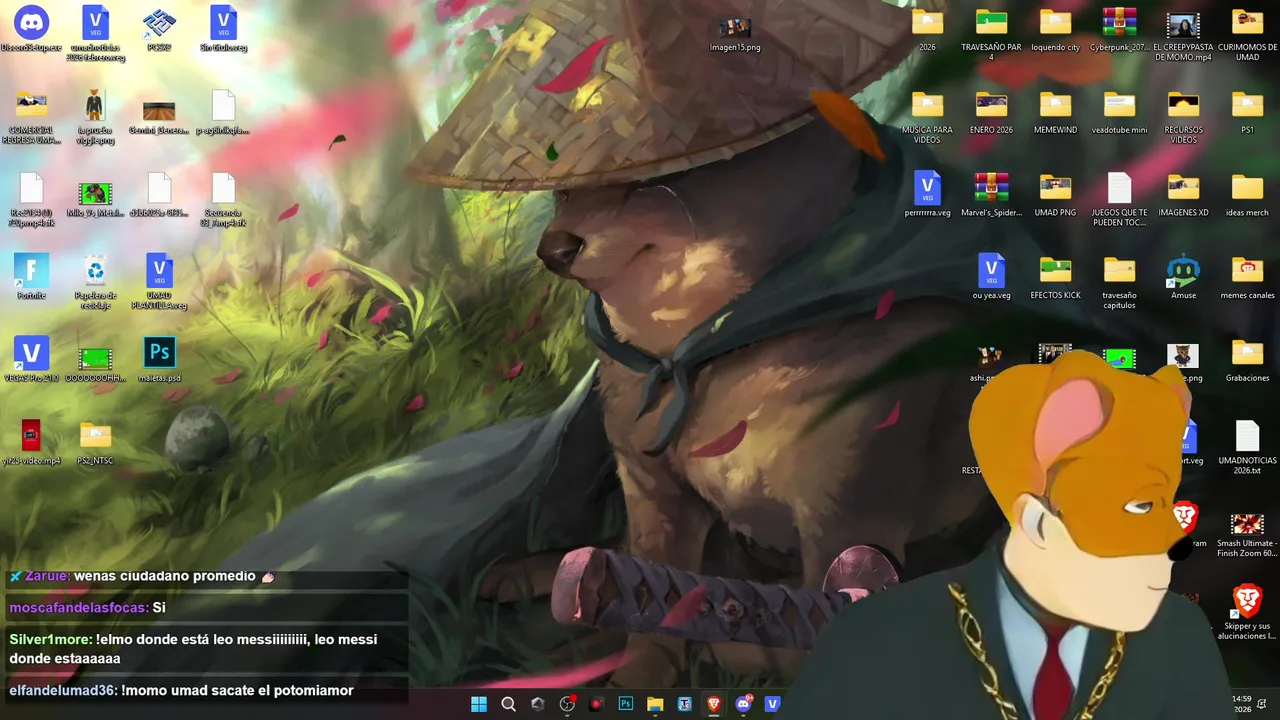Click chat username Silver1more

[x=50, y=640]
